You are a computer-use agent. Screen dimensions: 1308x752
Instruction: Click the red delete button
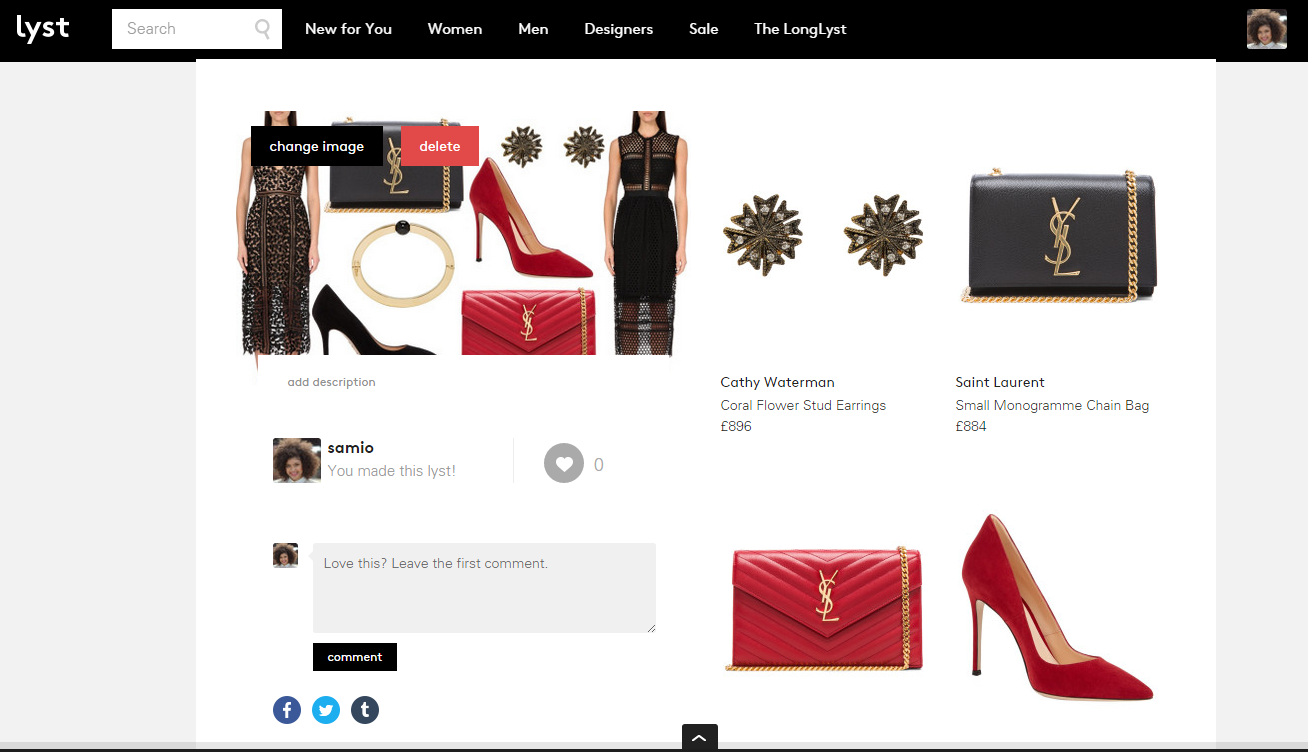click(x=440, y=146)
